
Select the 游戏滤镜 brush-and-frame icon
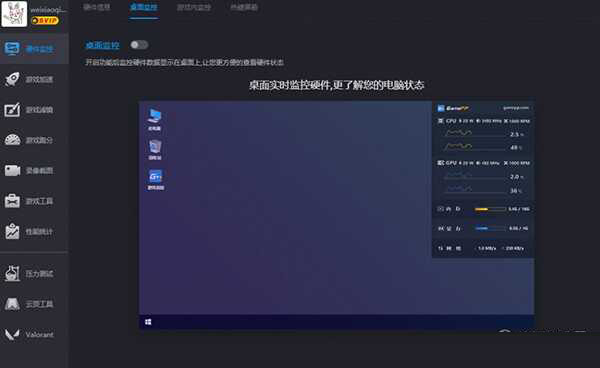point(12,110)
